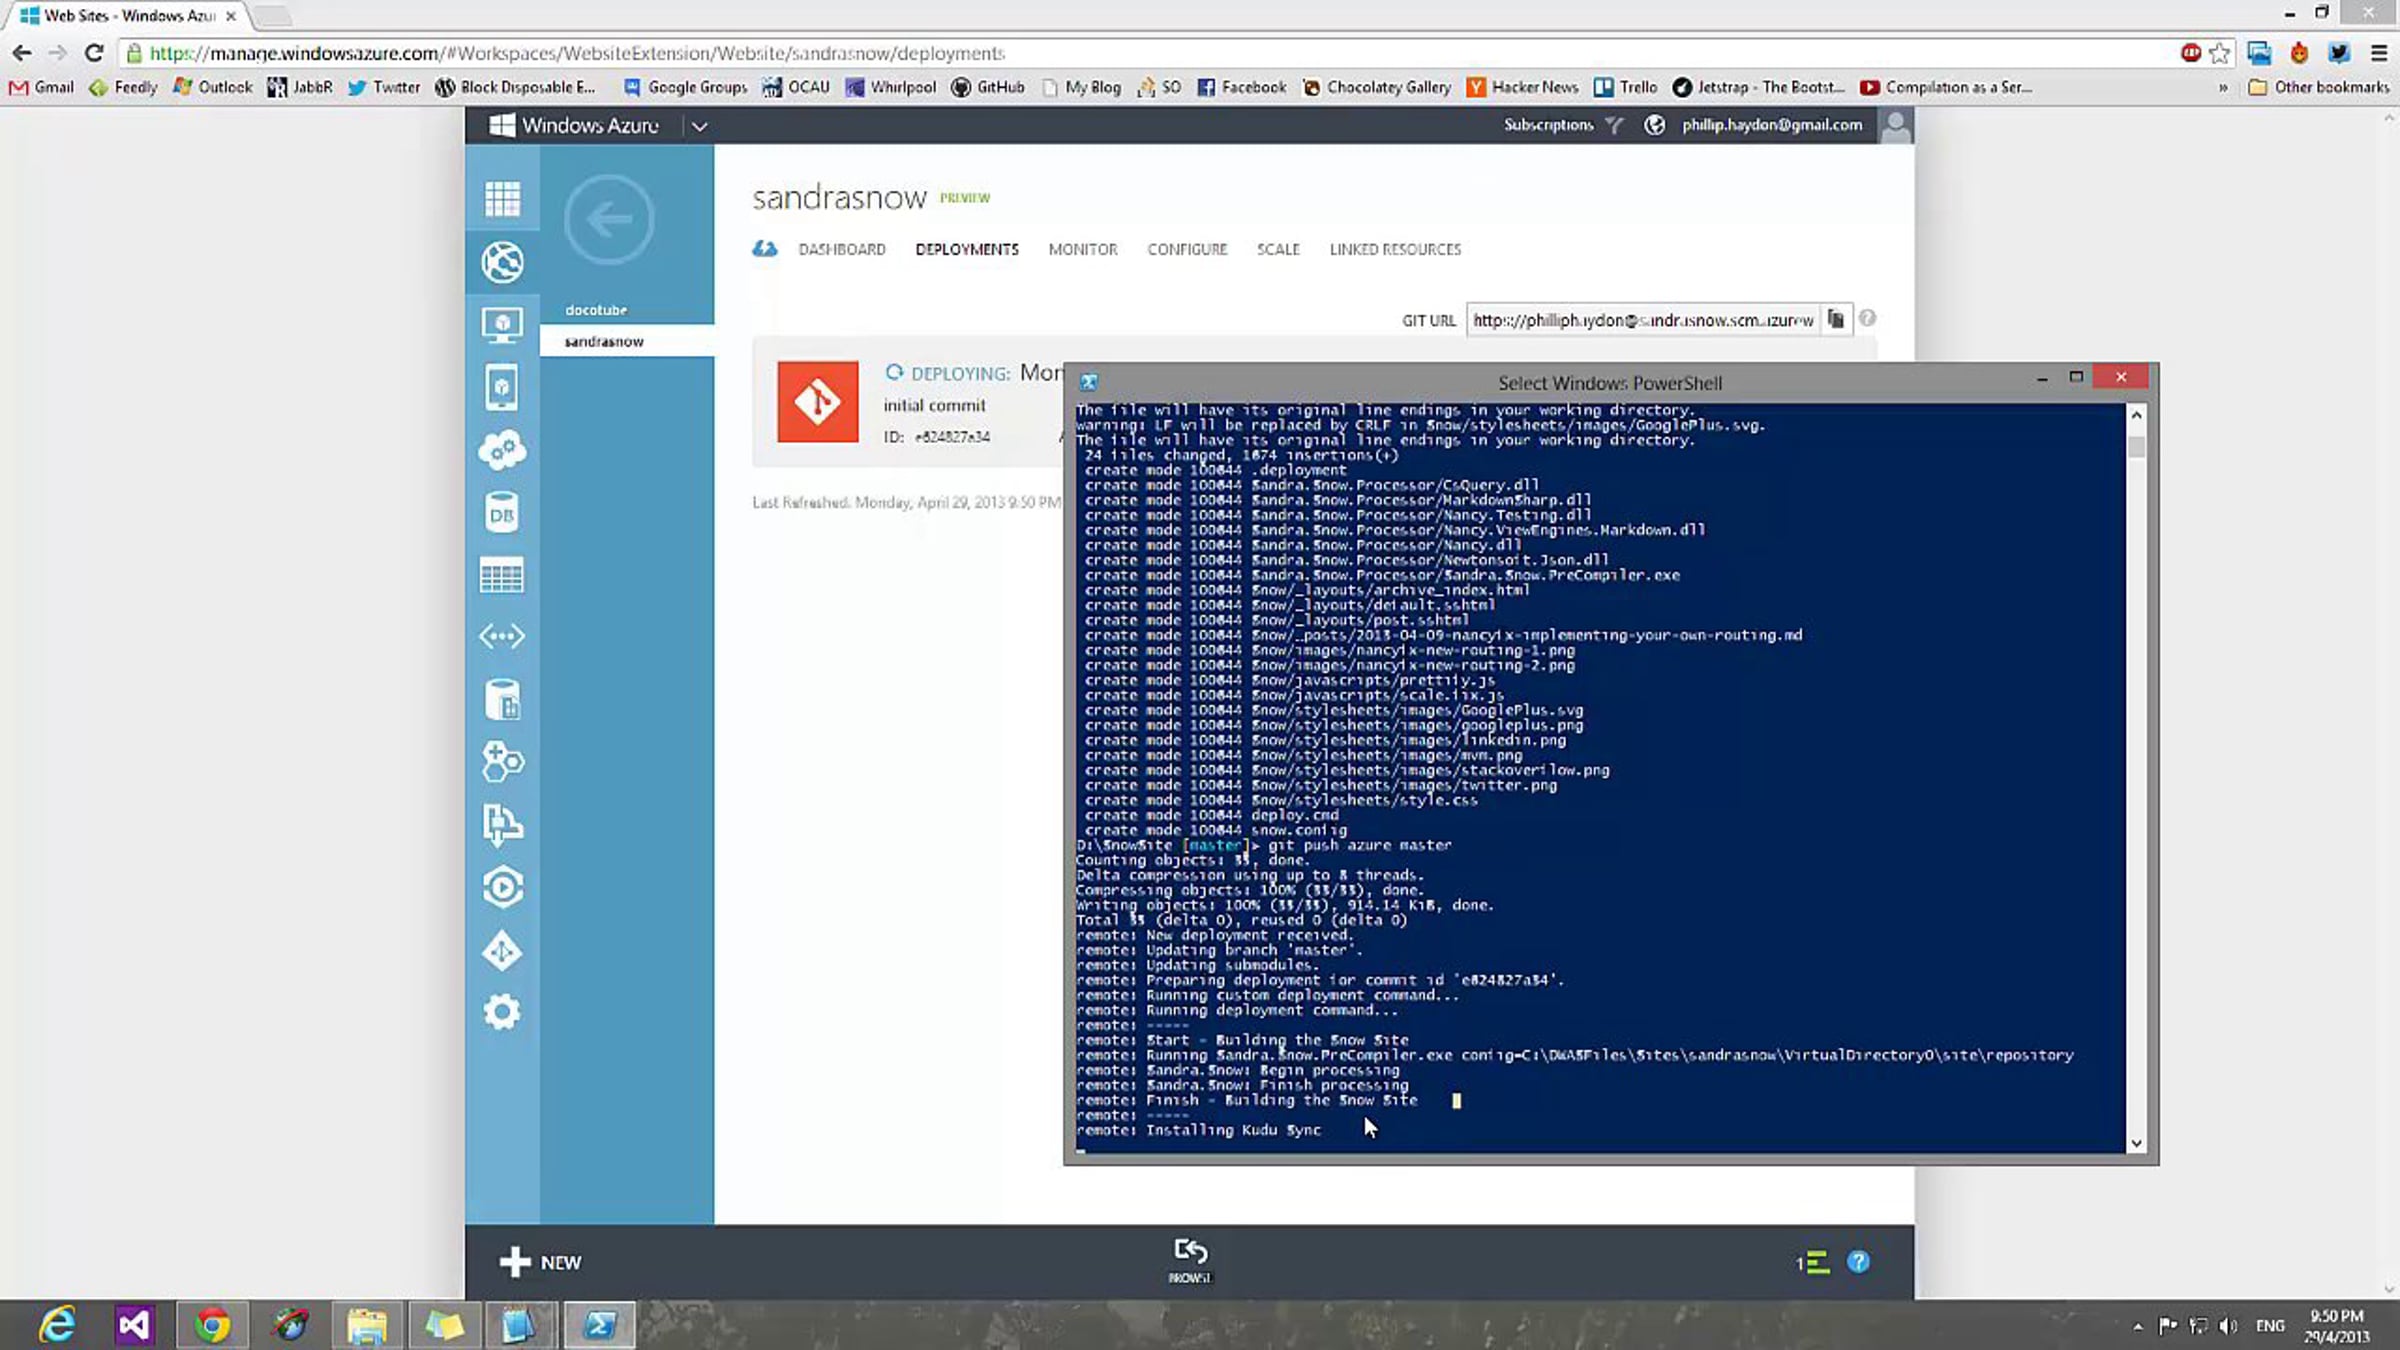Open Storage table icon in sidebar
The width and height of the screenshot is (2400, 1350).
point(502,576)
